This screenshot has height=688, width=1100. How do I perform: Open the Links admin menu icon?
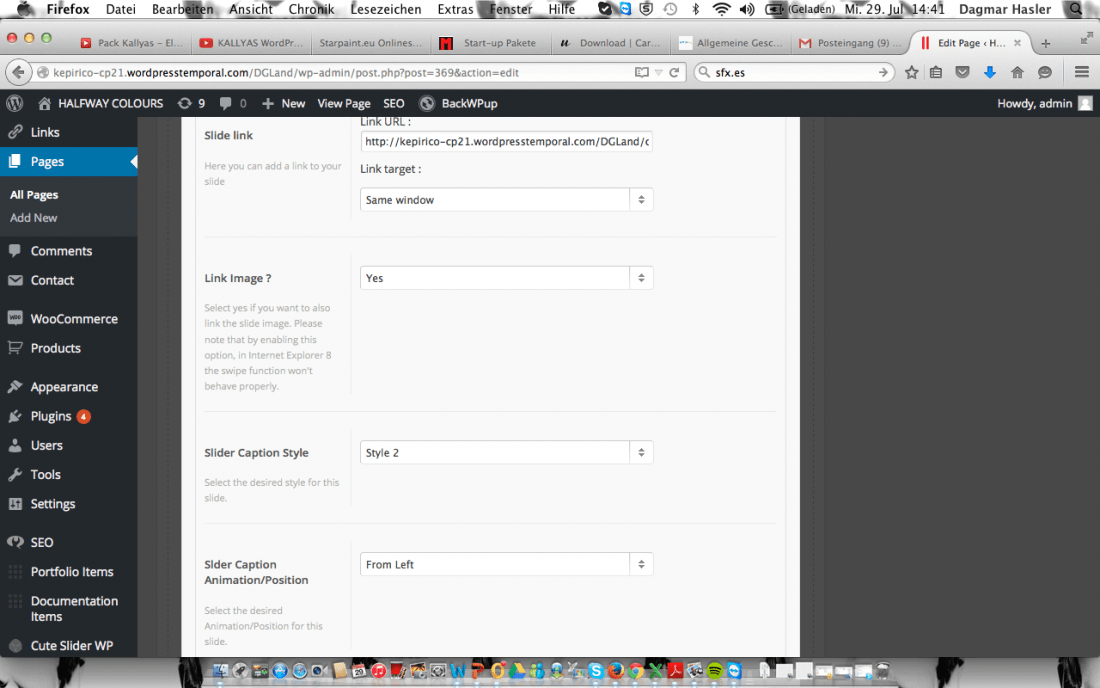point(15,132)
